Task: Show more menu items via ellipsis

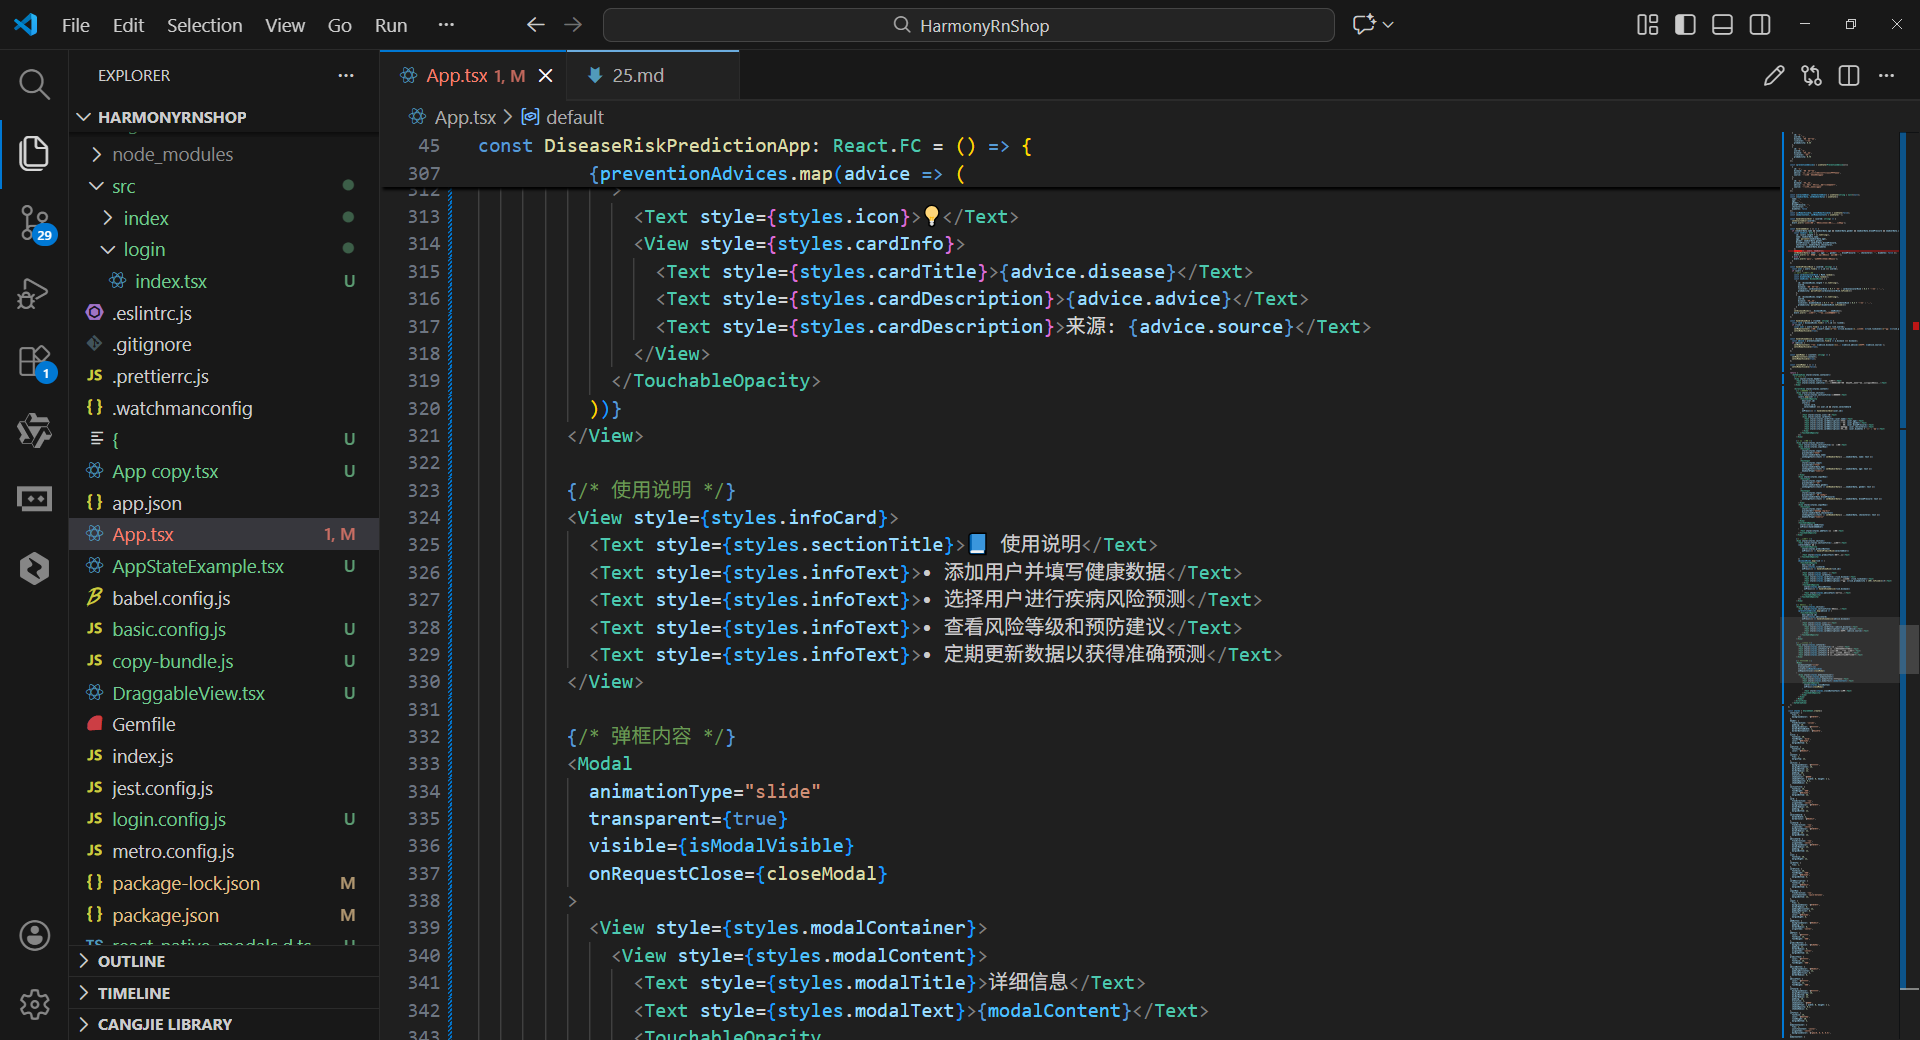Action: [446, 25]
